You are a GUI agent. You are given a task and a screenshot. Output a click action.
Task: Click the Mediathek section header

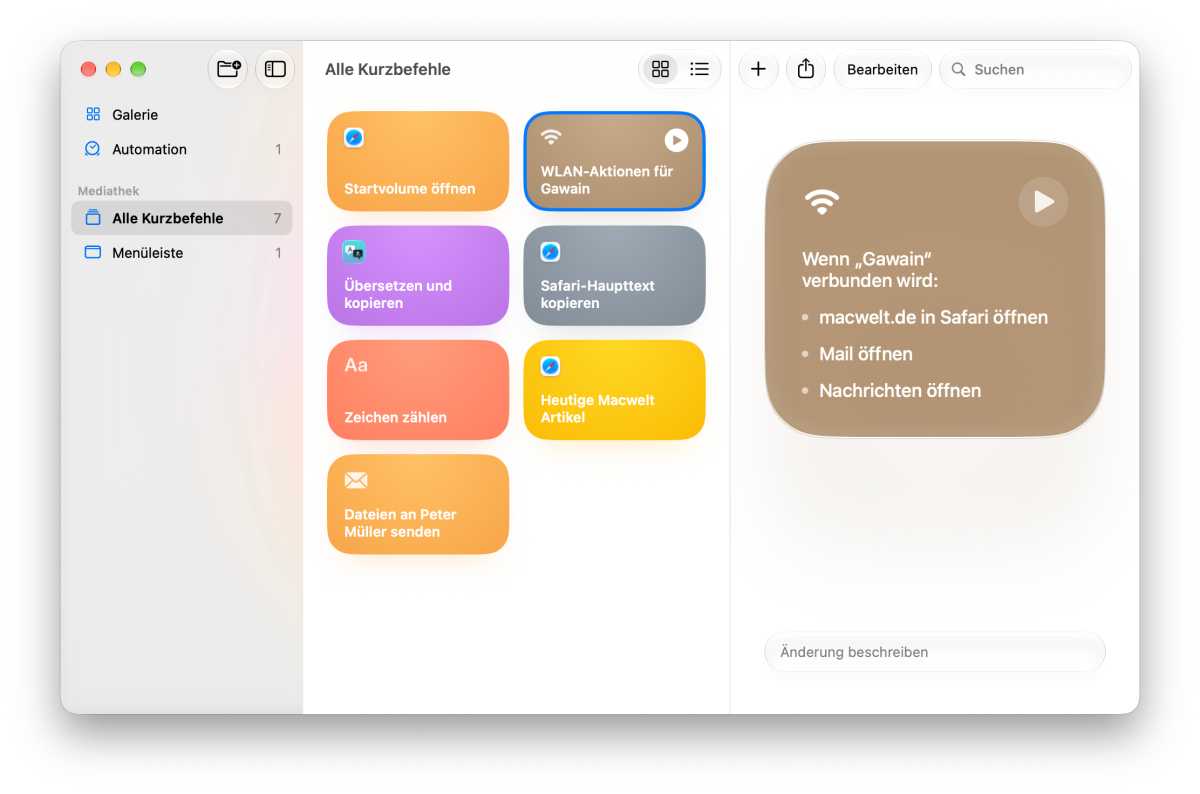point(108,190)
